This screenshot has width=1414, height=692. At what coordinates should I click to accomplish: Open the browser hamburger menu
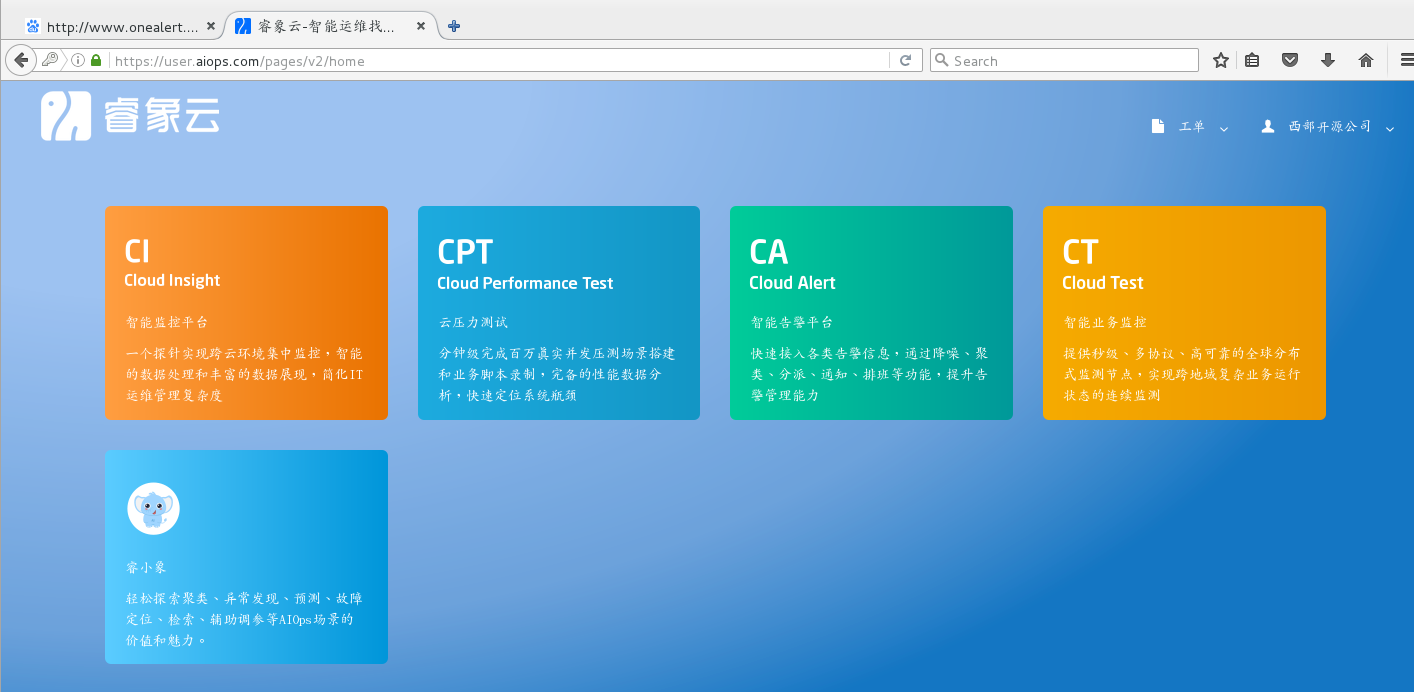[x=1407, y=60]
